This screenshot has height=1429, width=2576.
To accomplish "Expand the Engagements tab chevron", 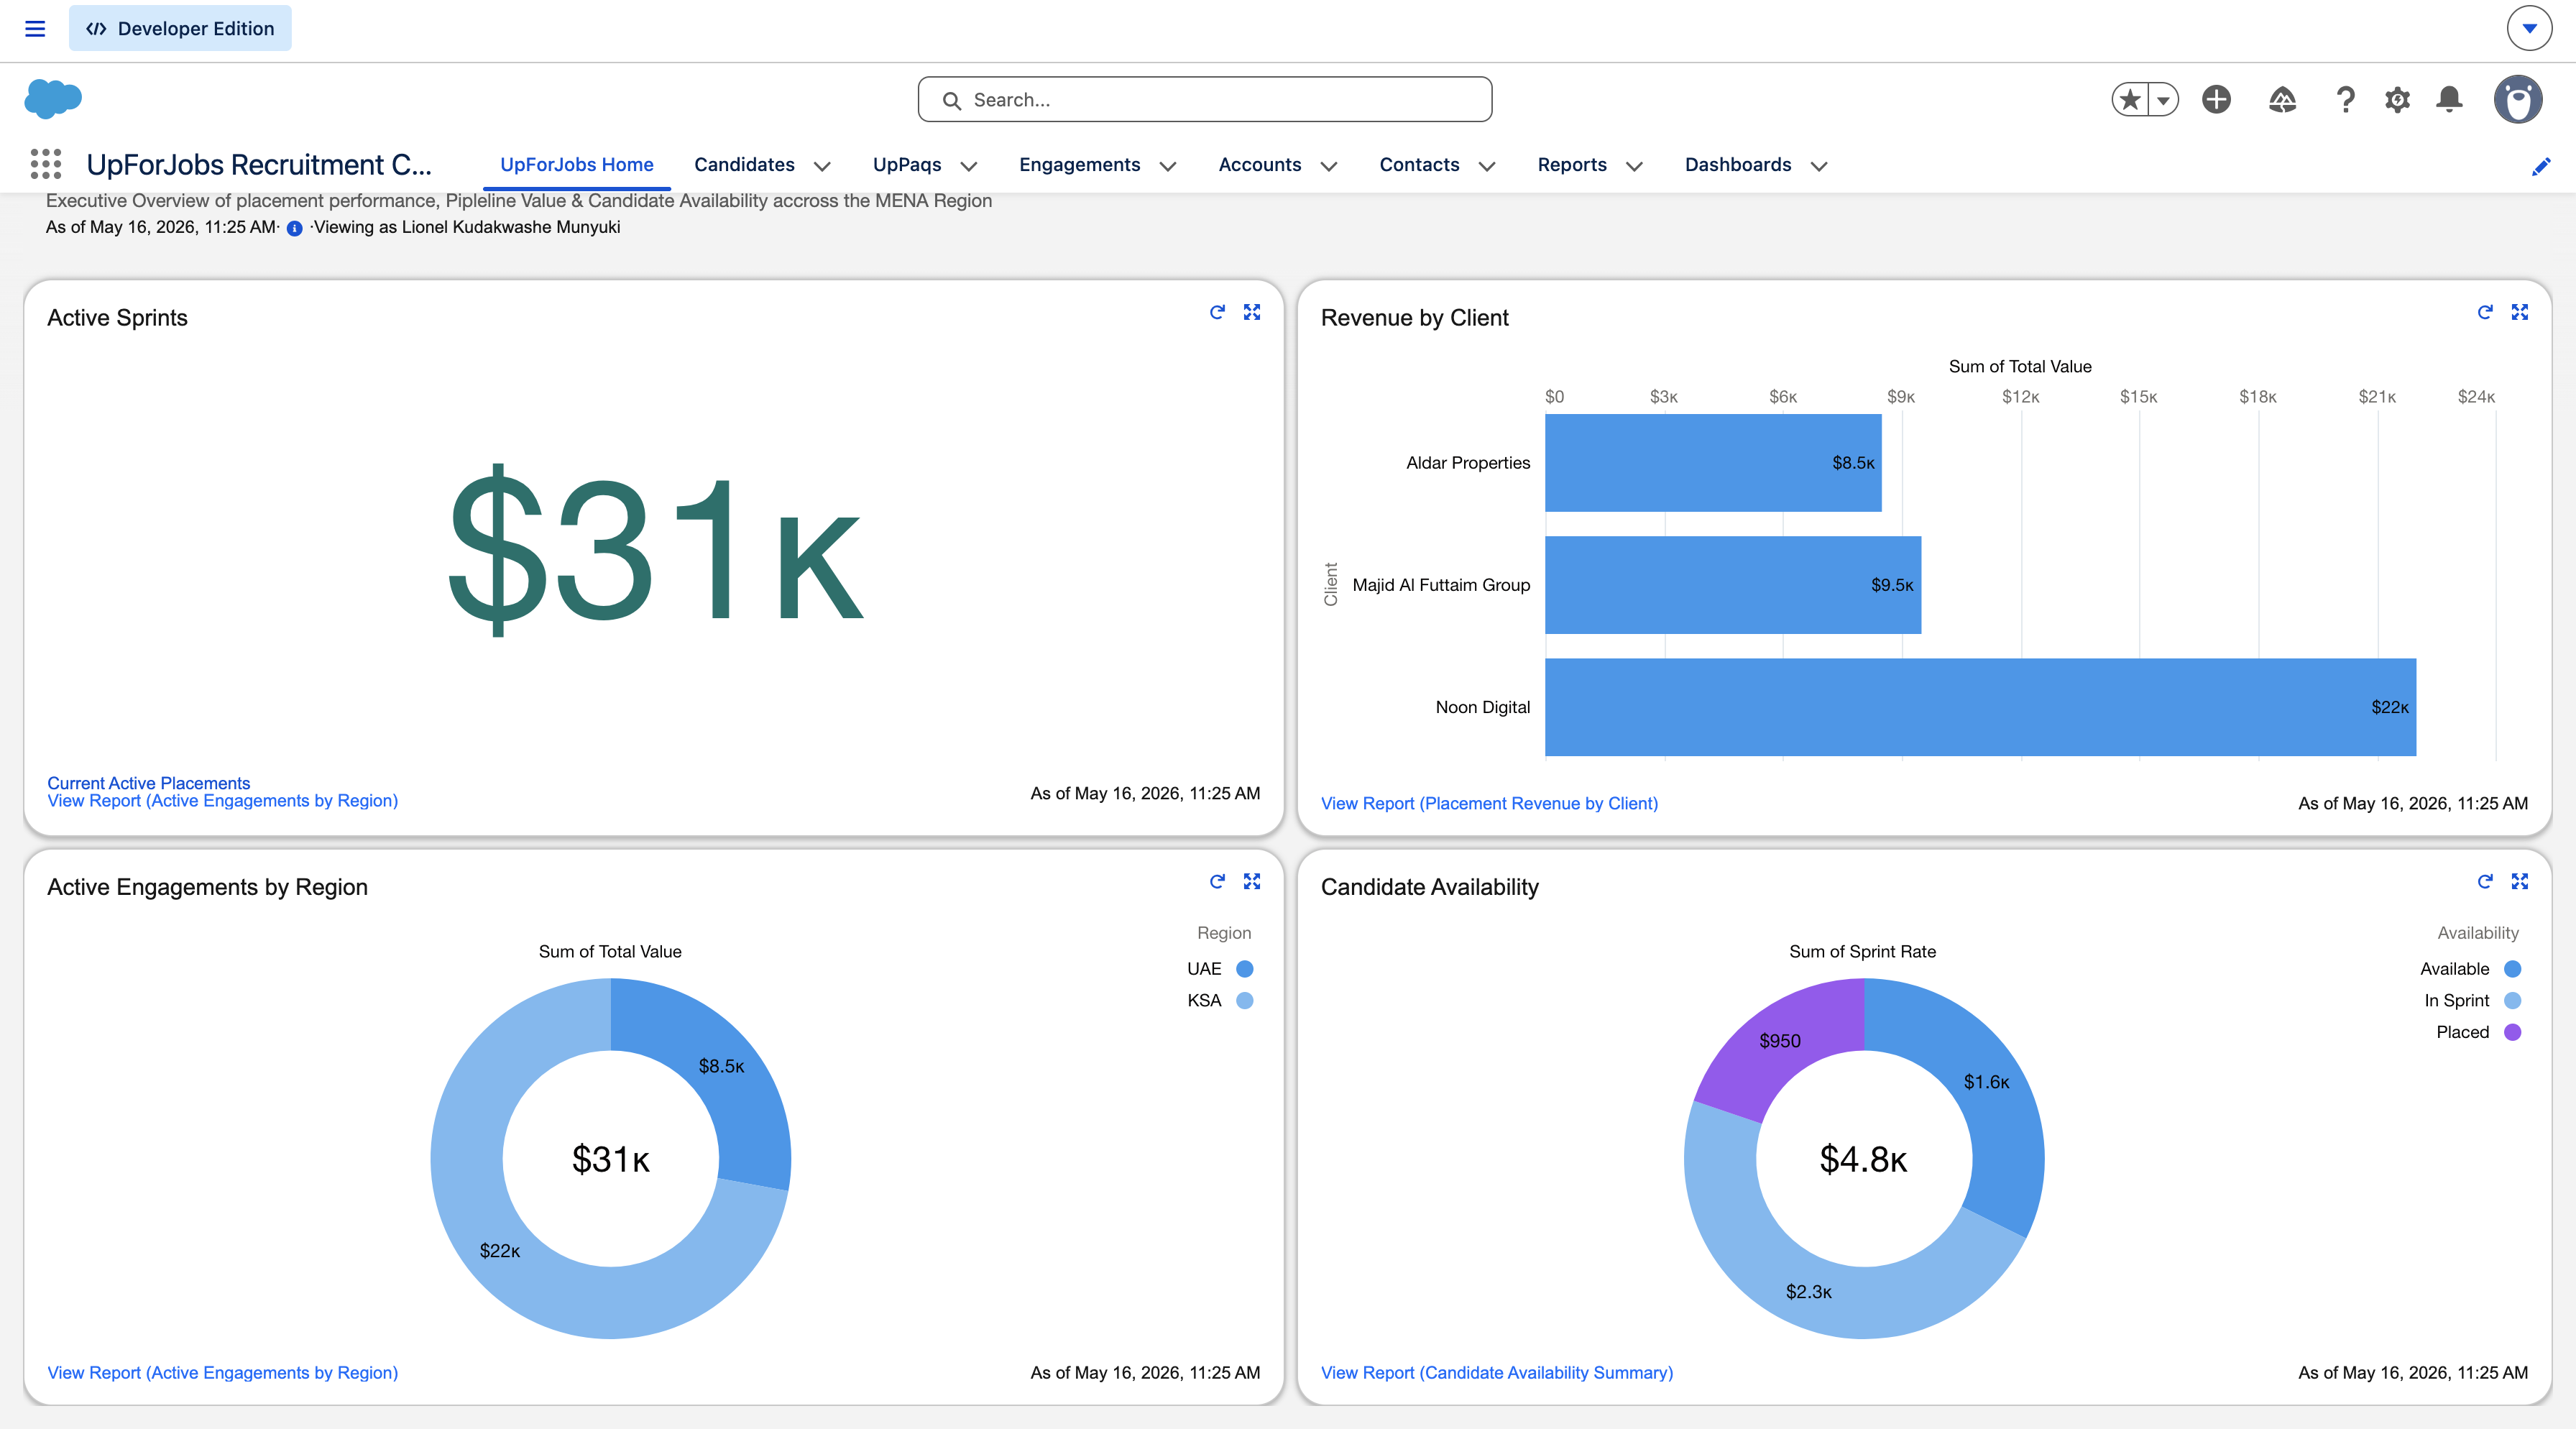I will click(1167, 166).
